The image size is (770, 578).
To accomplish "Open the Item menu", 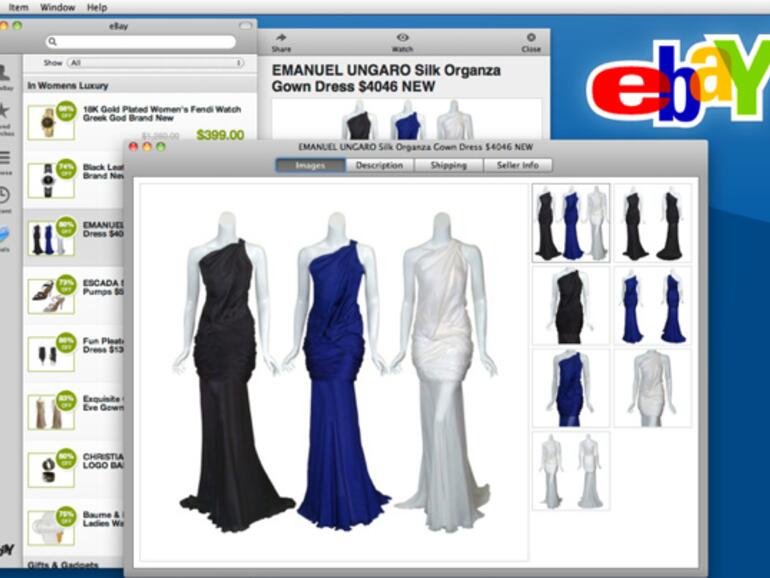I will coord(18,7).
